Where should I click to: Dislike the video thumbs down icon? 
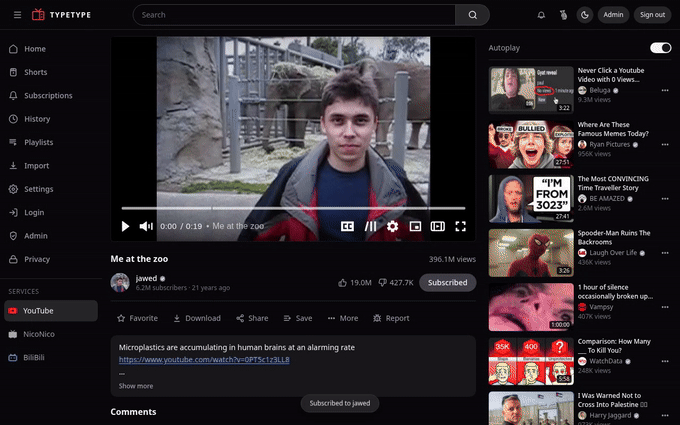(382, 283)
